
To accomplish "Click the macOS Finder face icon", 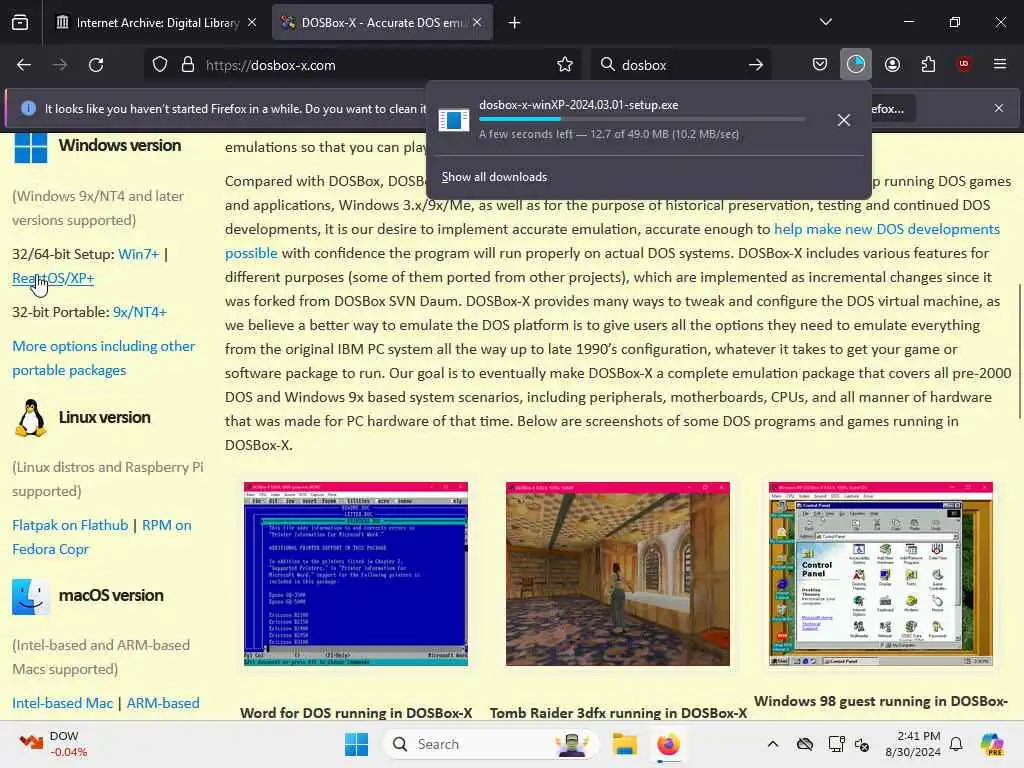I will 30,596.
